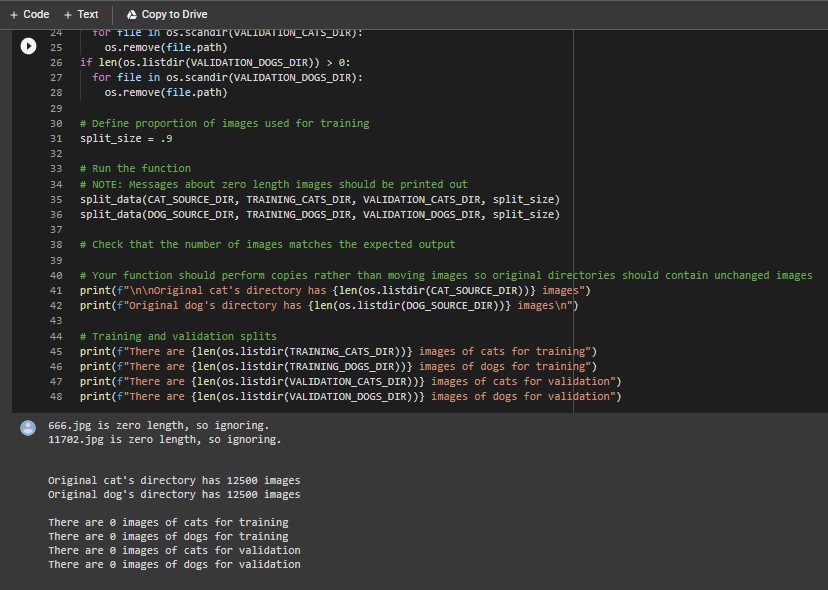Click os.remove(file.path) on line 25
This screenshot has width=828, height=590.
166,48
